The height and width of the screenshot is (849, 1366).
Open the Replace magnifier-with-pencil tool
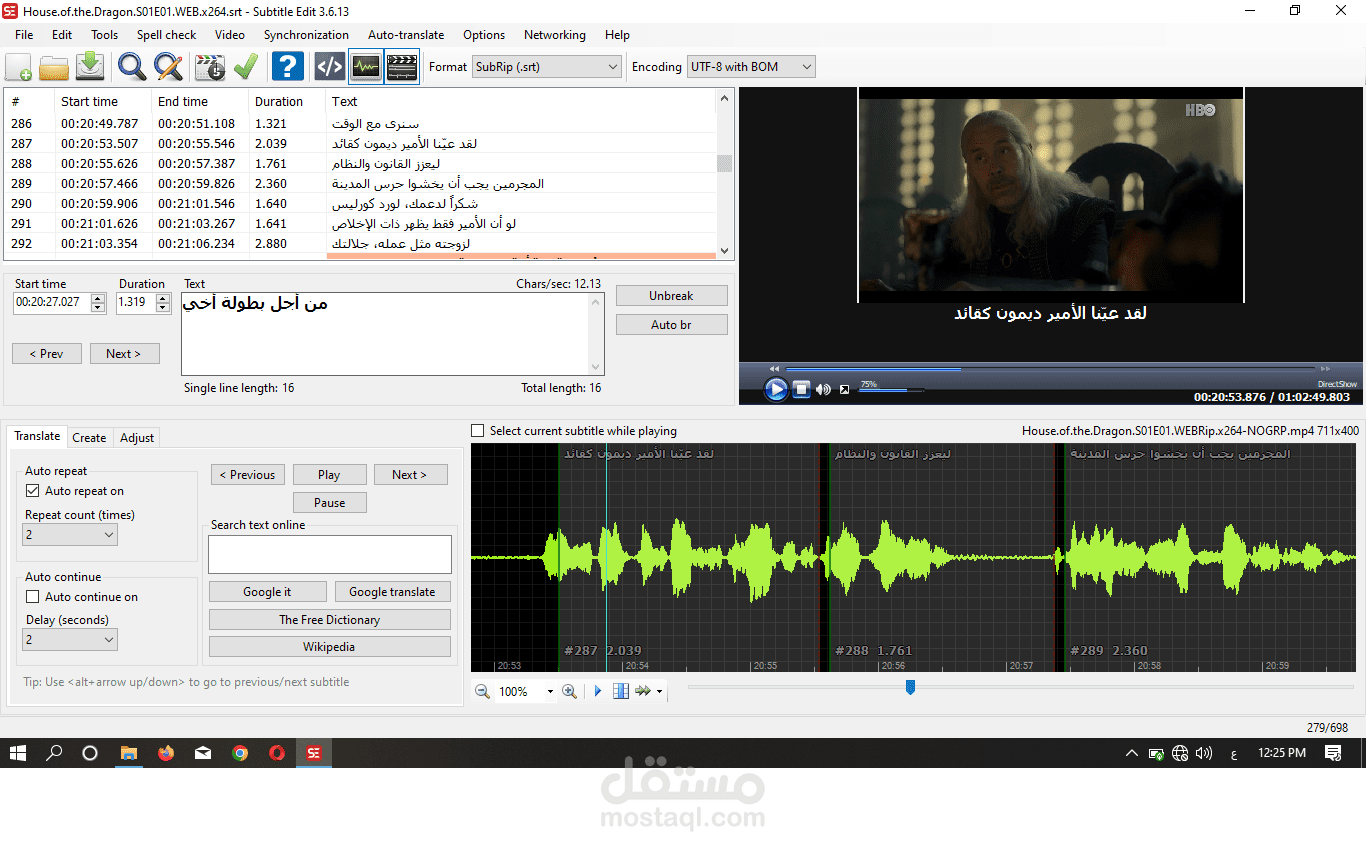pyautogui.click(x=168, y=67)
